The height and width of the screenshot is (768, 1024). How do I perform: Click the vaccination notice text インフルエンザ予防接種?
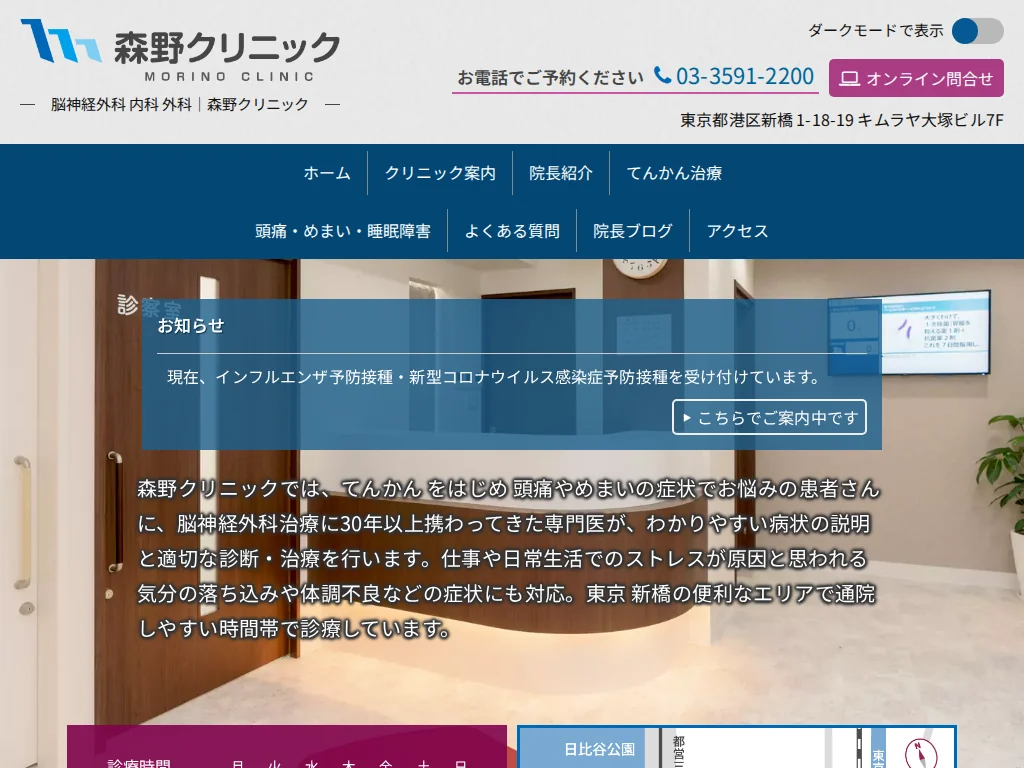point(304,377)
